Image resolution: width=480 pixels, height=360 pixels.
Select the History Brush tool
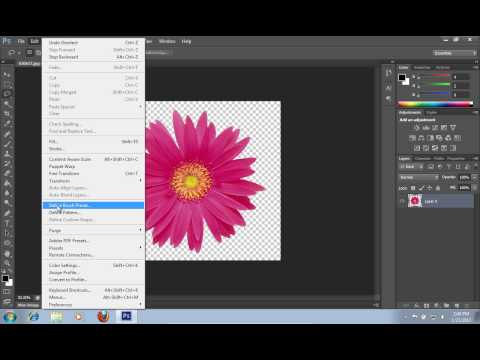coord(7,164)
